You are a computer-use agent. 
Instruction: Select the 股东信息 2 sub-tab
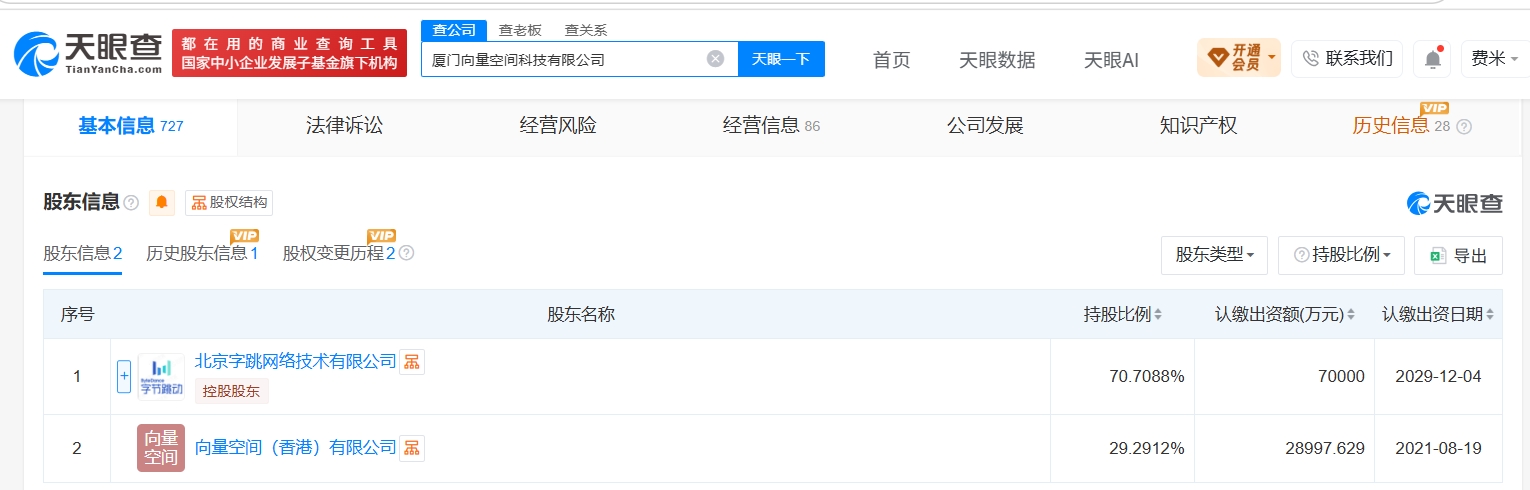point(82,254)
